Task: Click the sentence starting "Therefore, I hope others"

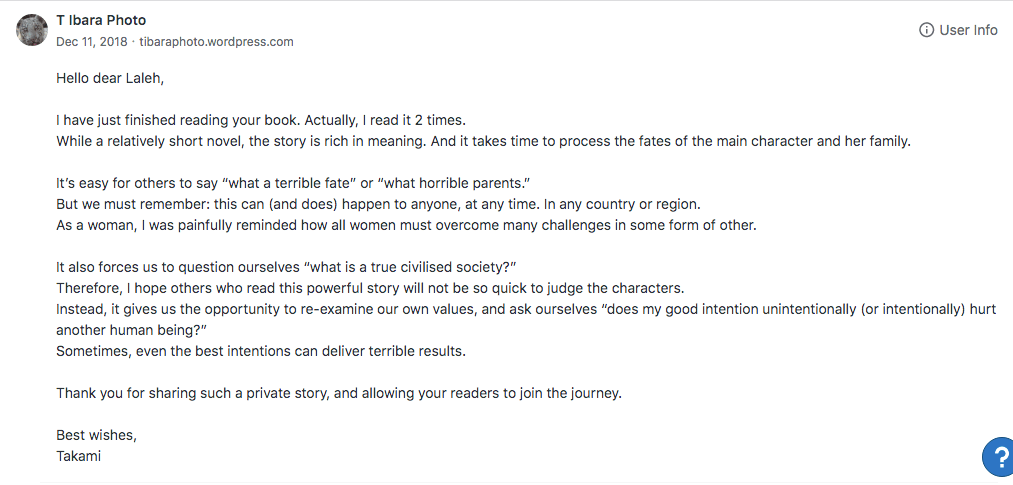Action: pyautogui.click(x=369, y=288)
